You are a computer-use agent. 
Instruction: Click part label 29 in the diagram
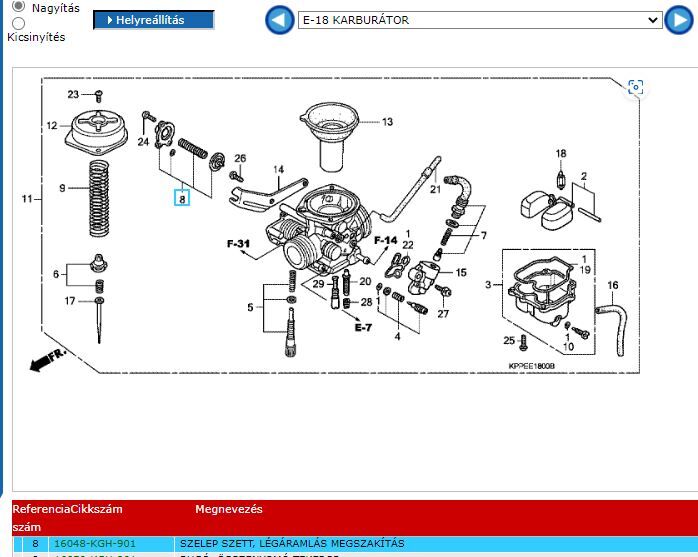[319, 284]
